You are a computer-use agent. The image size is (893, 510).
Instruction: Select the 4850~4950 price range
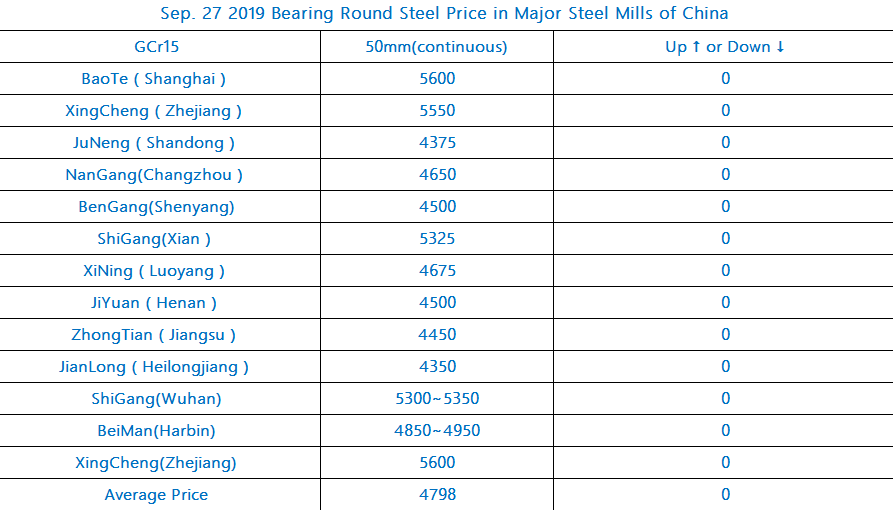coord(437,431)
